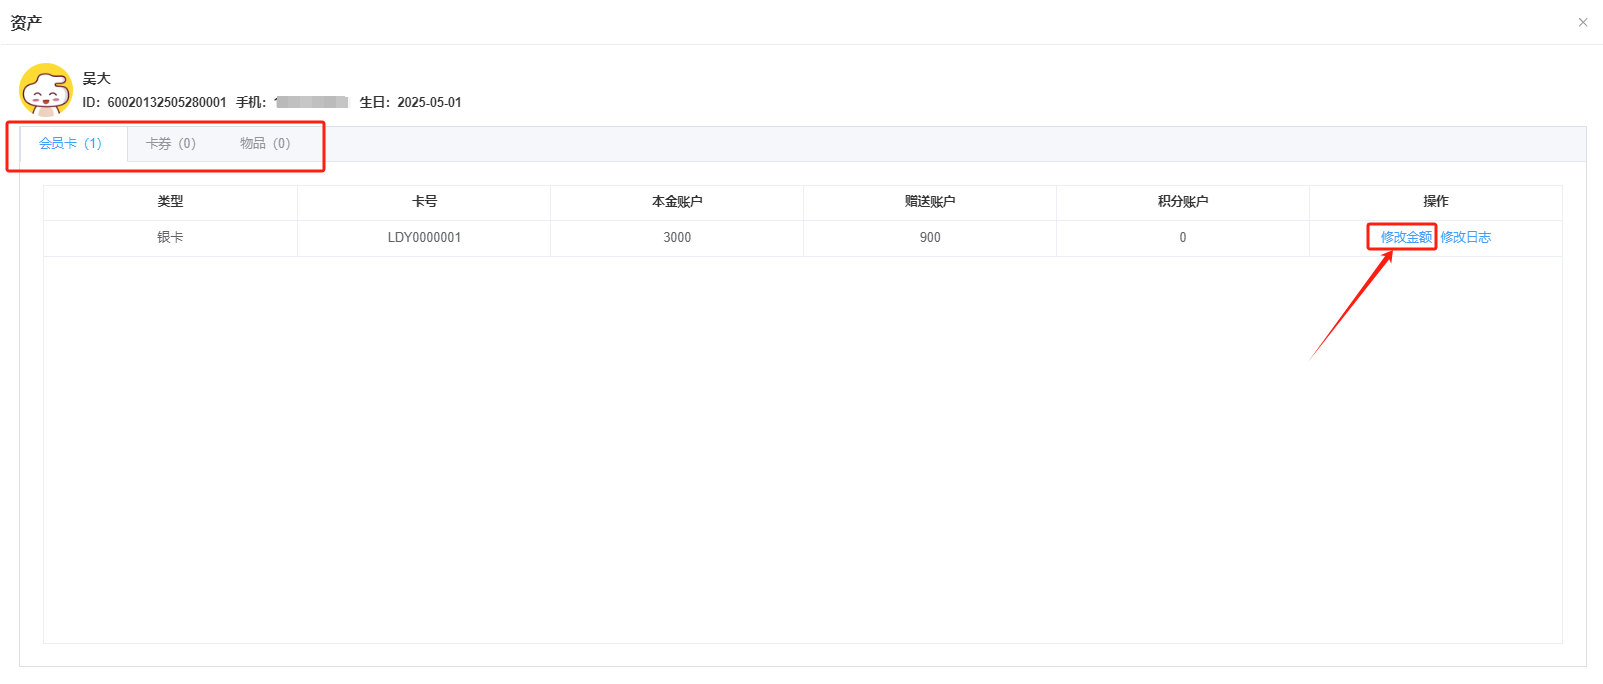Viewport: 1603px width, 684px height.
Task: Close the 资产 dialog with the X icon
Action: point(1582,22)
